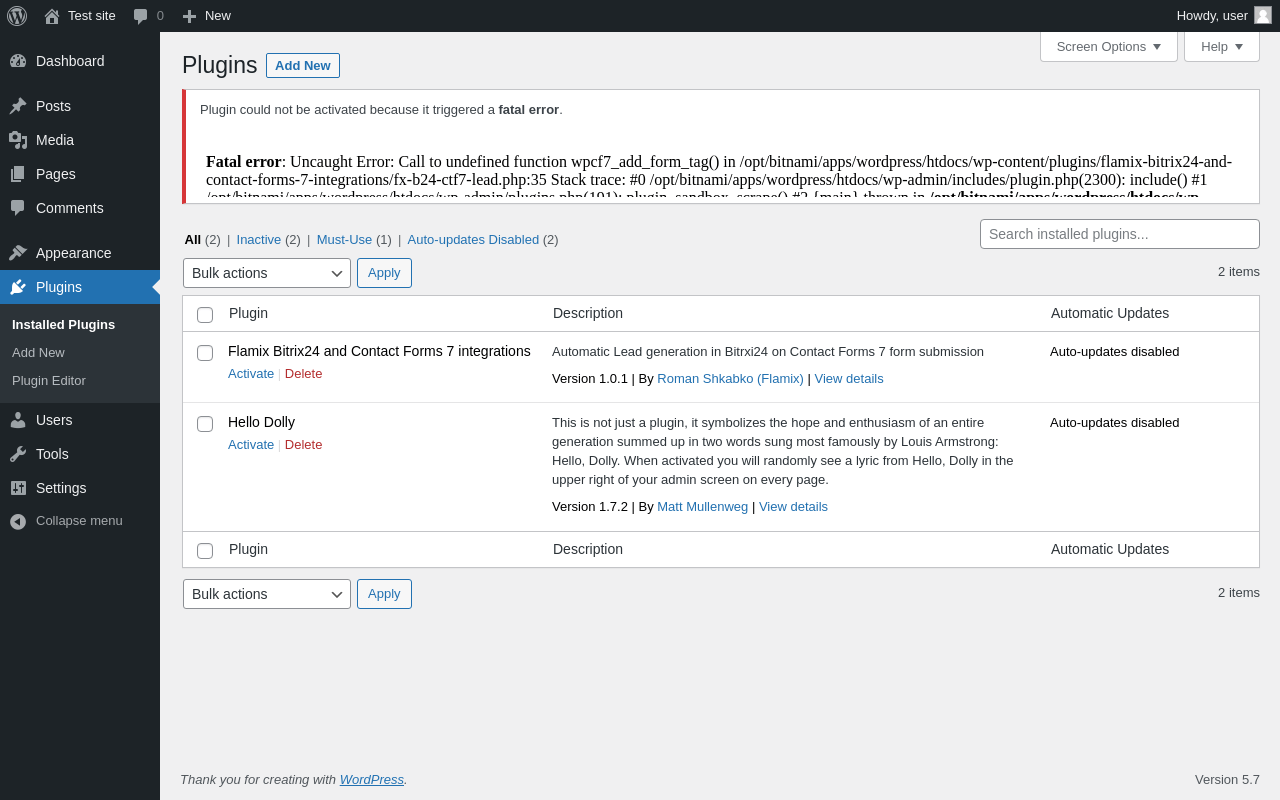Click the Add New button beside Plugins heading
Viewport: 1280px width, 800px height.
click(x=303, y=66)
